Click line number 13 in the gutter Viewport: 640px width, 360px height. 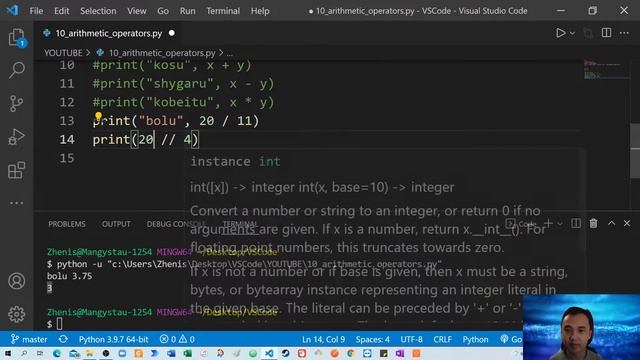(67, 121)
